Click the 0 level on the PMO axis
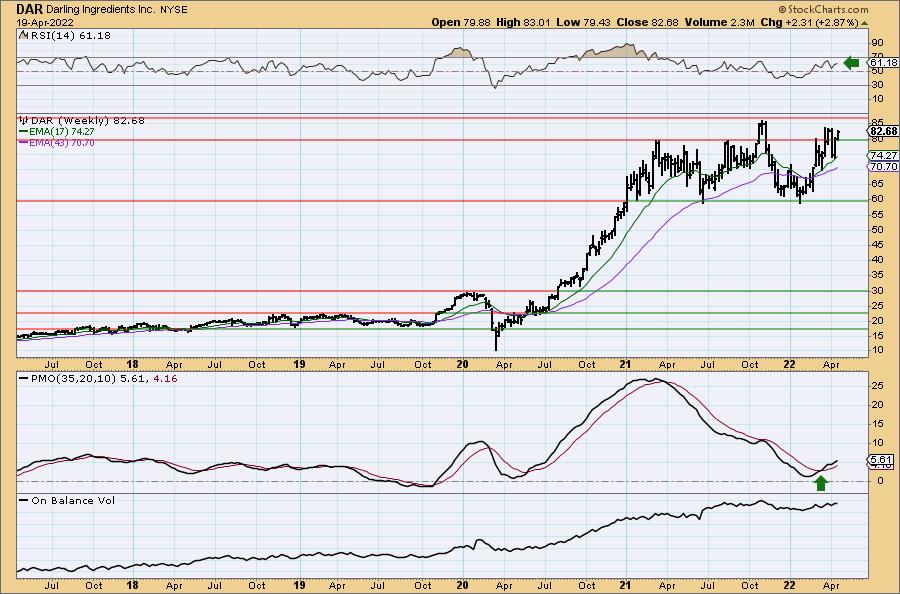 pos(880,481)
